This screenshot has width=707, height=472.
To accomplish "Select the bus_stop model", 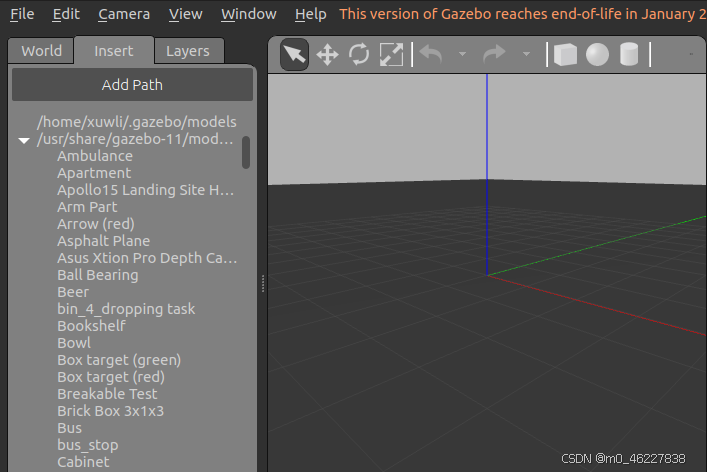I will pos(87,445).
